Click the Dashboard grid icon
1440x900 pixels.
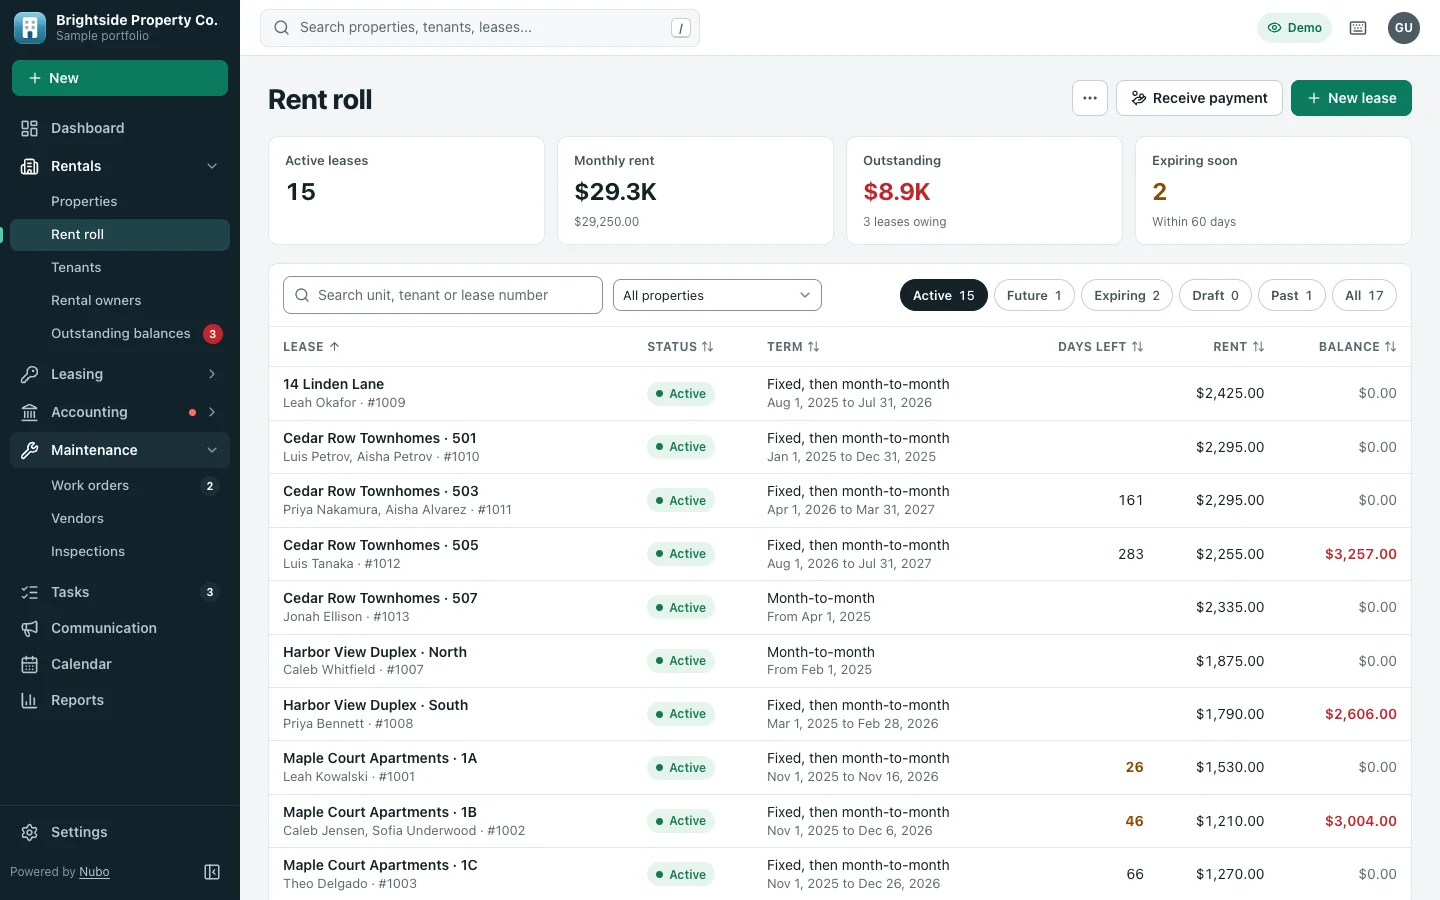tap(30, 128)
